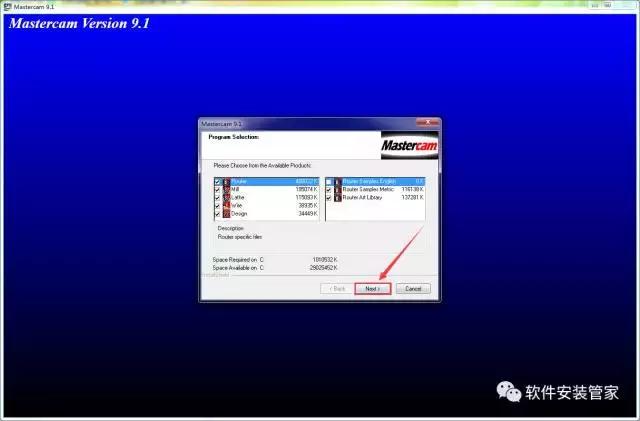Click the Design product icon
Viewport: 640px width, 421px height.
(x=227, y=214)
